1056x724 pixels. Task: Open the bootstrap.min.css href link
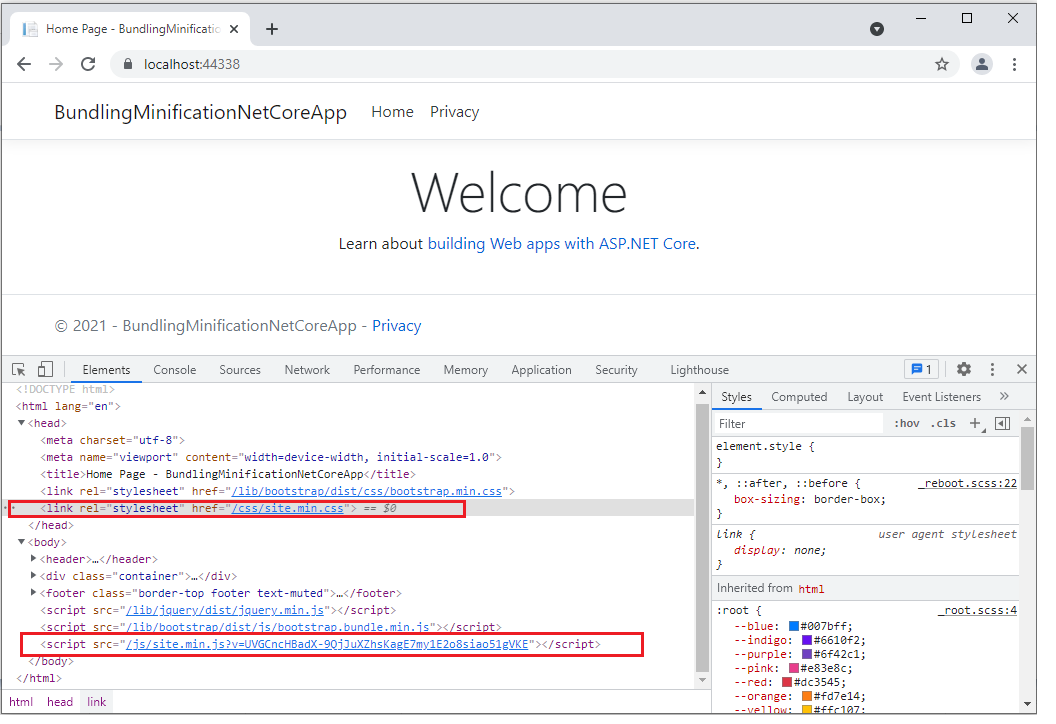(367, 491)
